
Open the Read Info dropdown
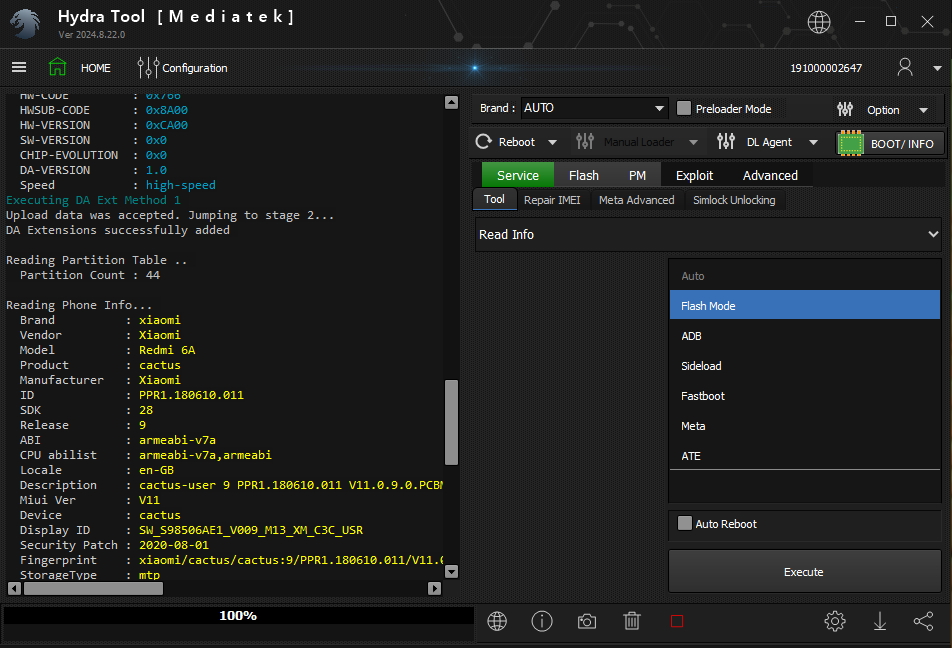(708, 234)
